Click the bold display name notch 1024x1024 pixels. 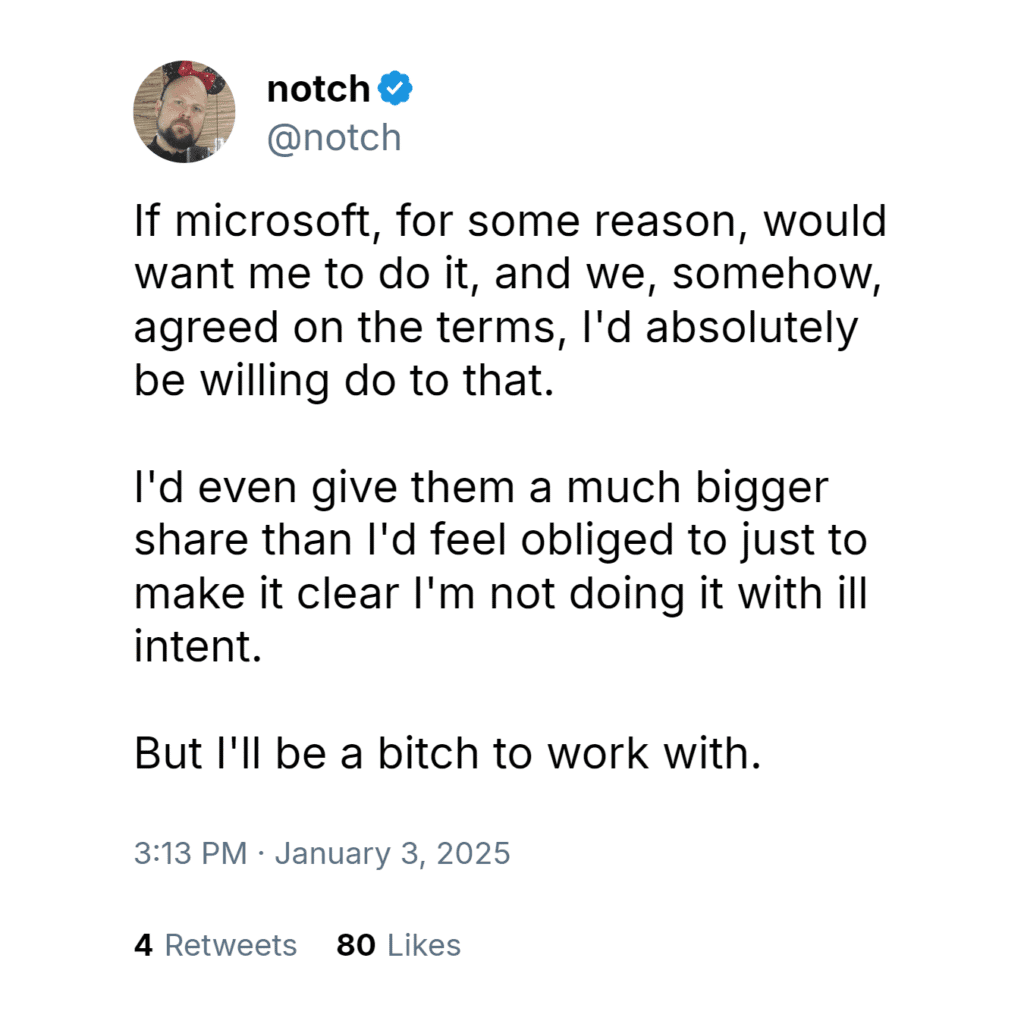point(318,90)
